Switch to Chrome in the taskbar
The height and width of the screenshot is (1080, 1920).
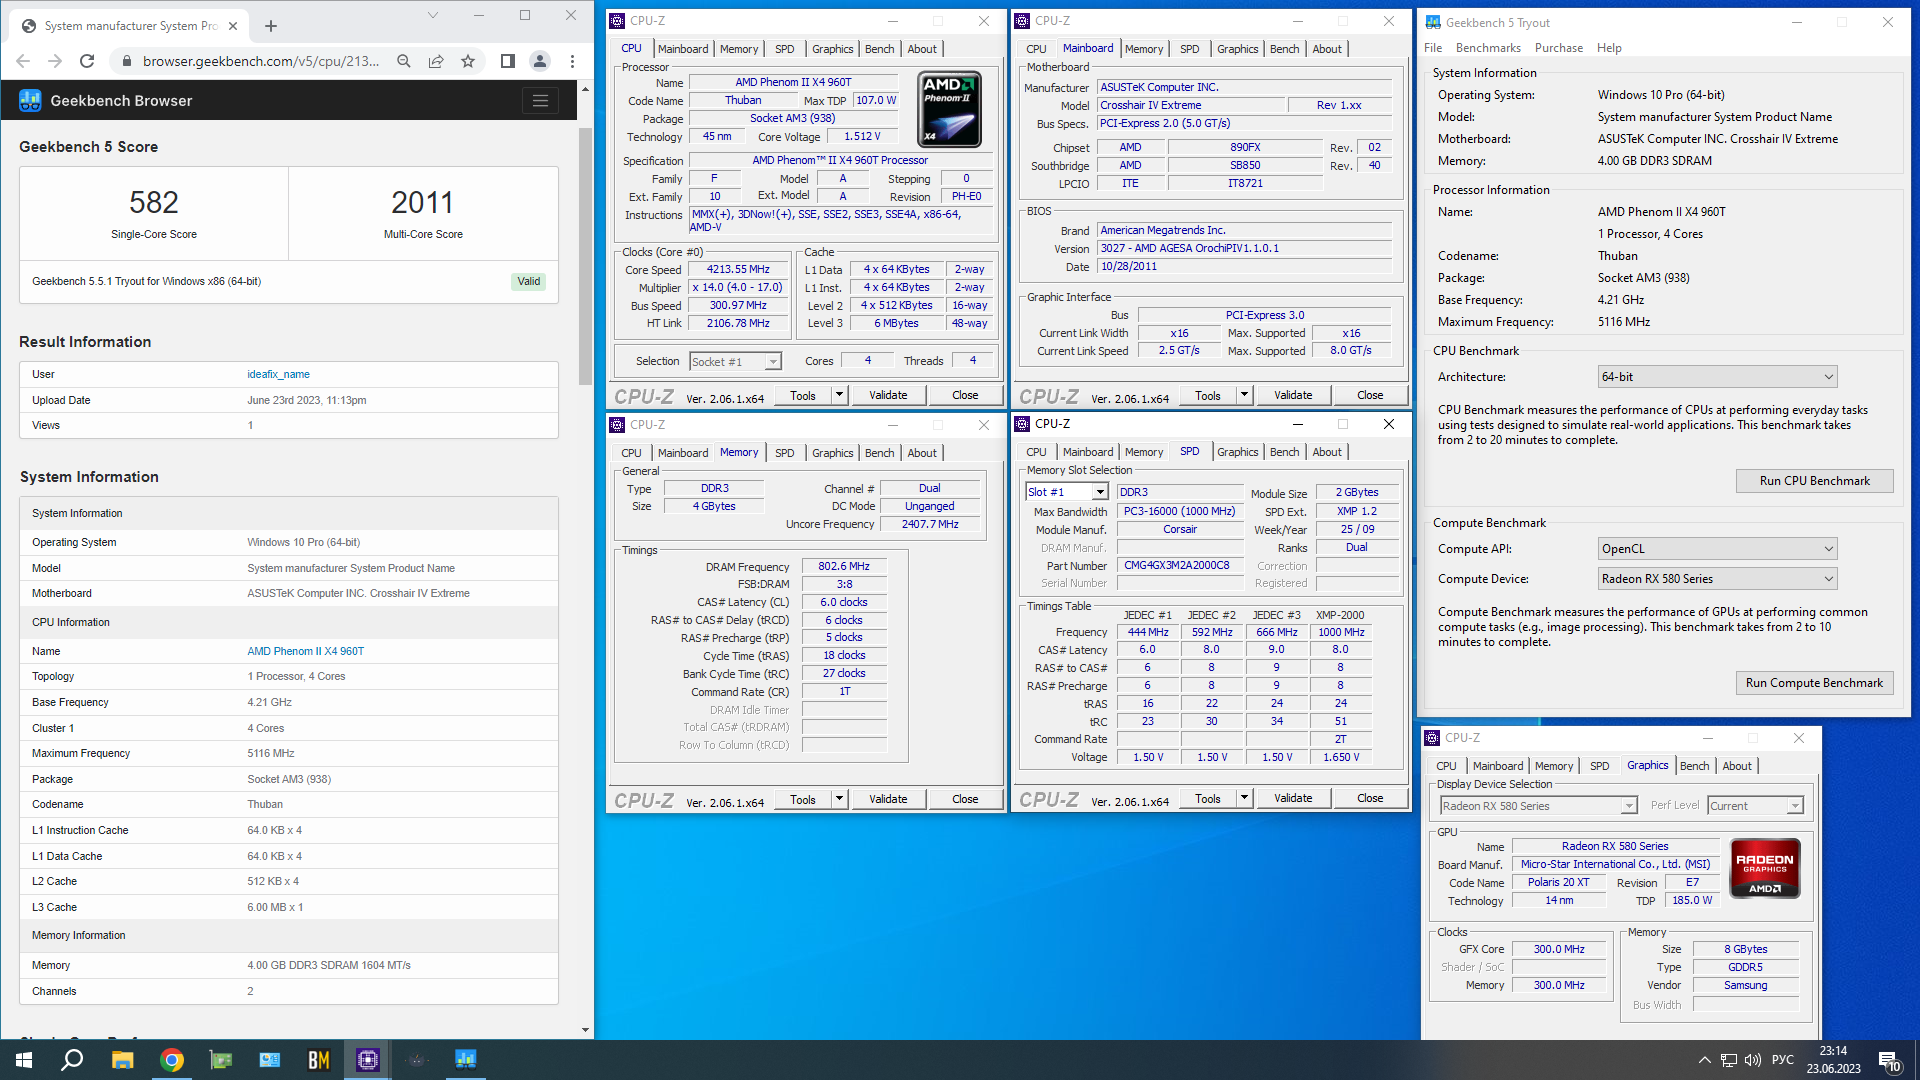coord(172,1060)
